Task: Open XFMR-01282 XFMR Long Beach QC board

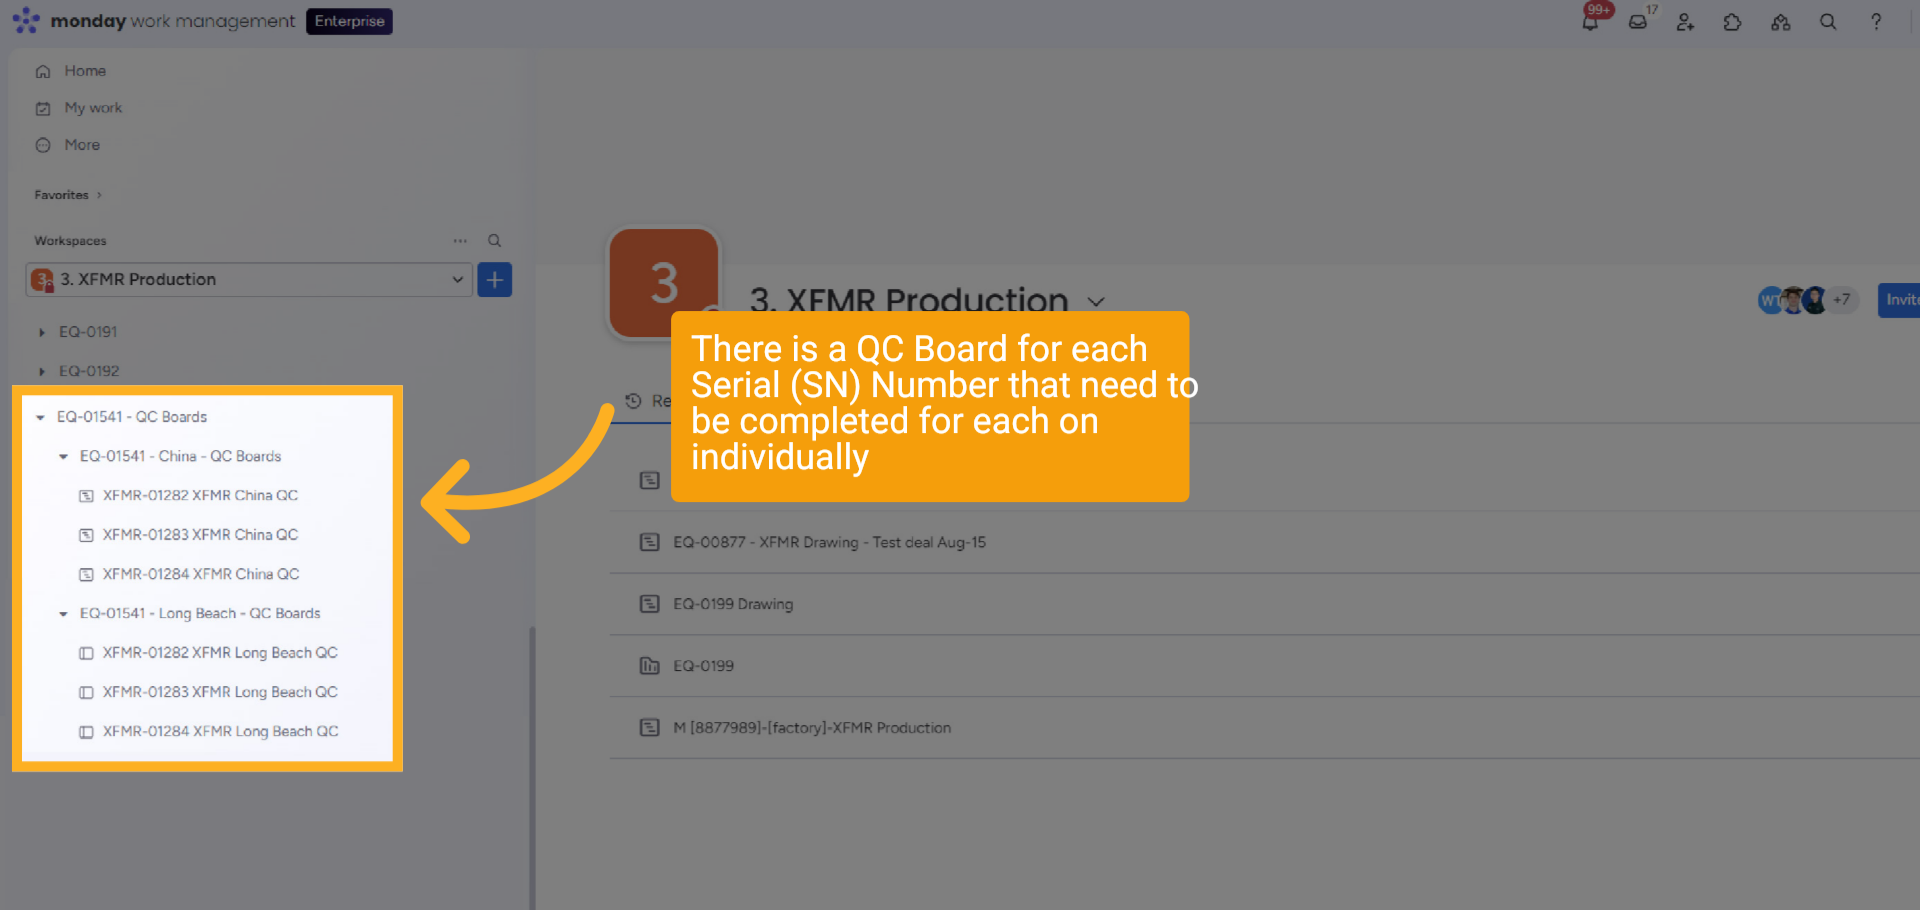Action: [x=220, y=653]
